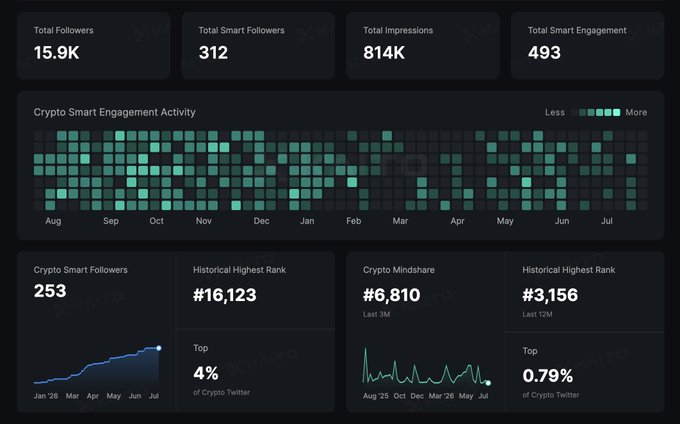Click Jun on smart followers chart axis

pos(135,396)
